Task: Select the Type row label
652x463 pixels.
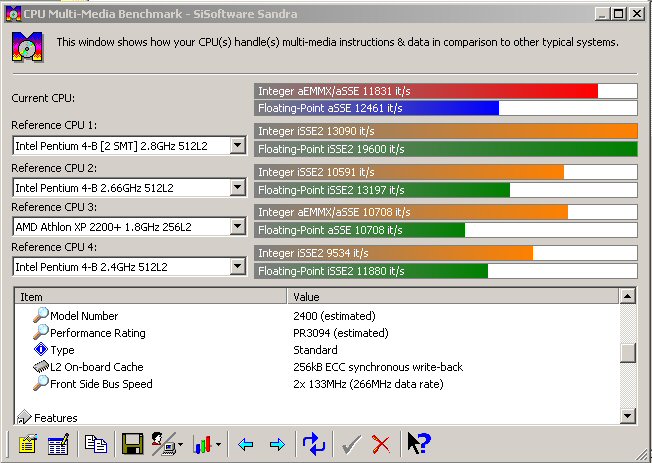Action: 62,350
